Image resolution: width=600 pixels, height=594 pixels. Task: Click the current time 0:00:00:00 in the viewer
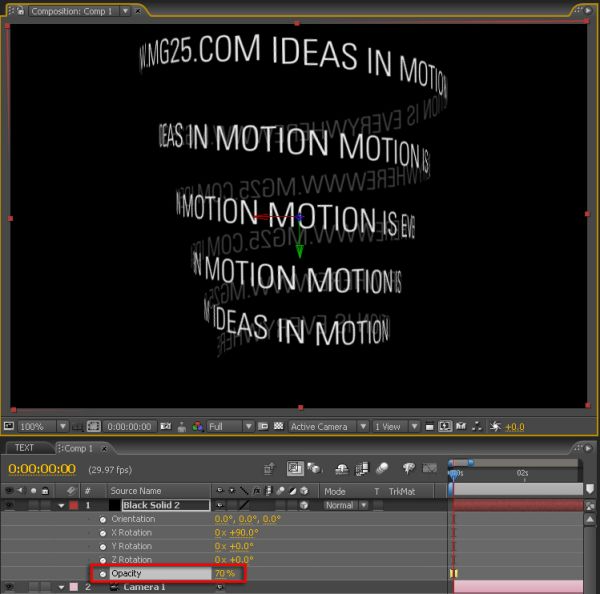[x=129, y=426]
